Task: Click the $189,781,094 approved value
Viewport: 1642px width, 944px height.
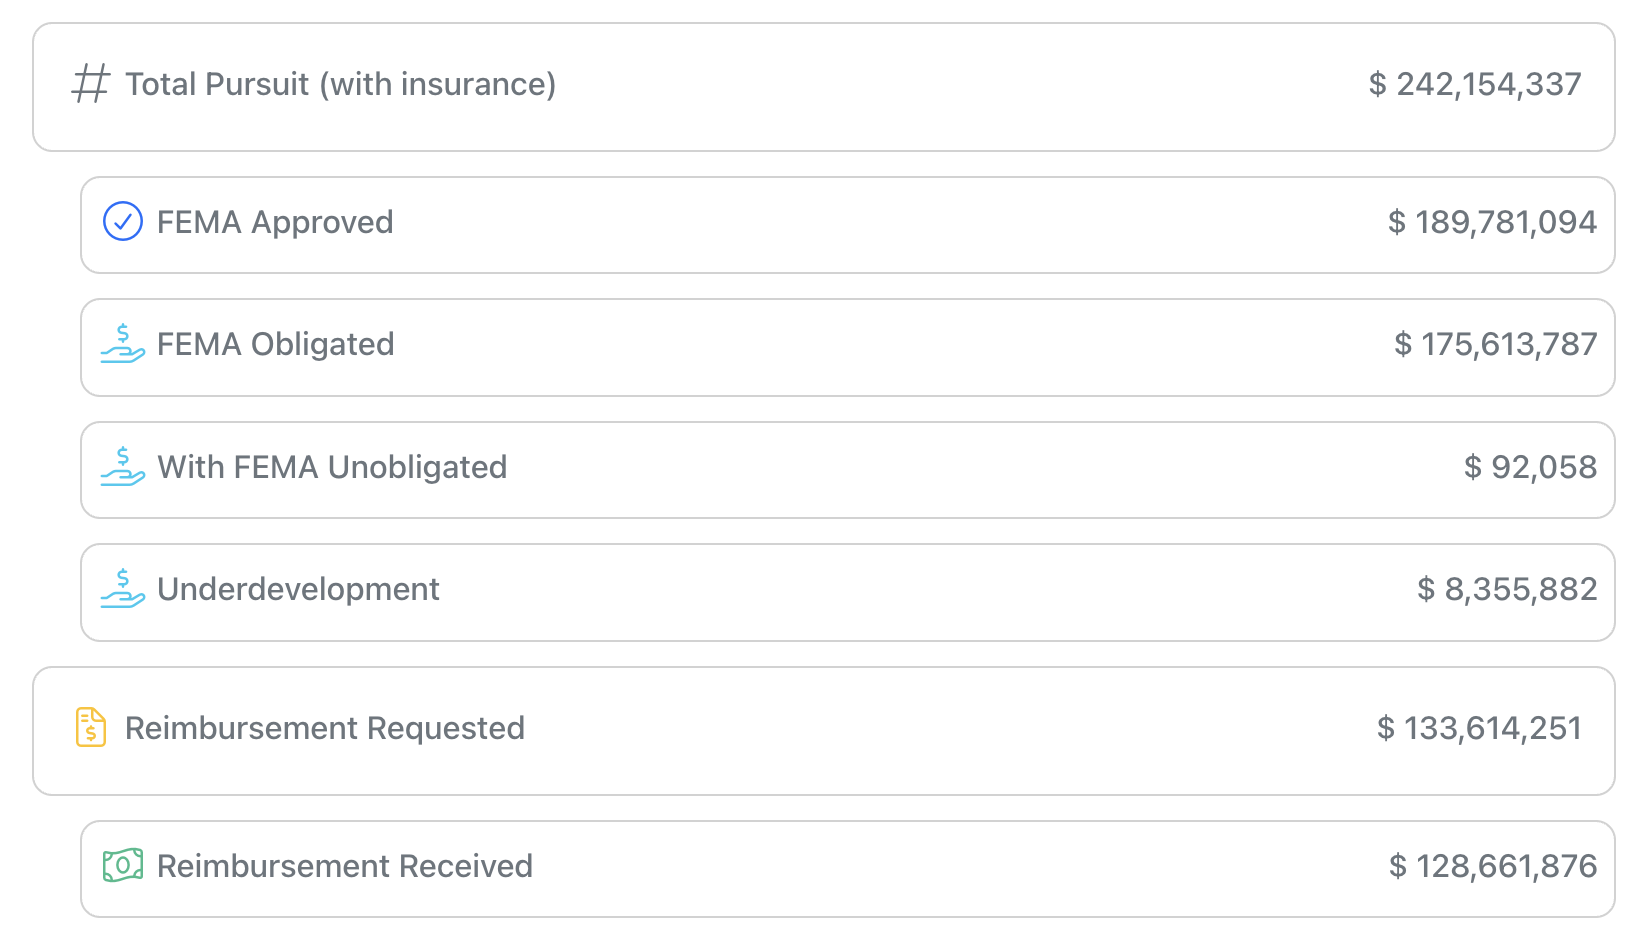Action: (1493, 222)
